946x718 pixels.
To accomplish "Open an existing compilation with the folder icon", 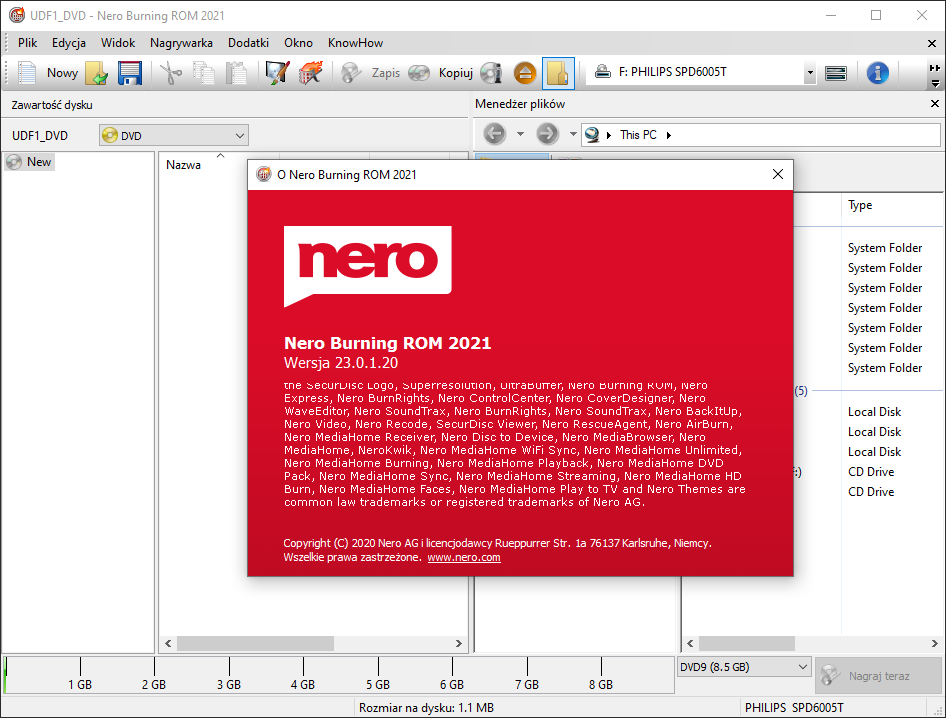I will coord(97,73).
